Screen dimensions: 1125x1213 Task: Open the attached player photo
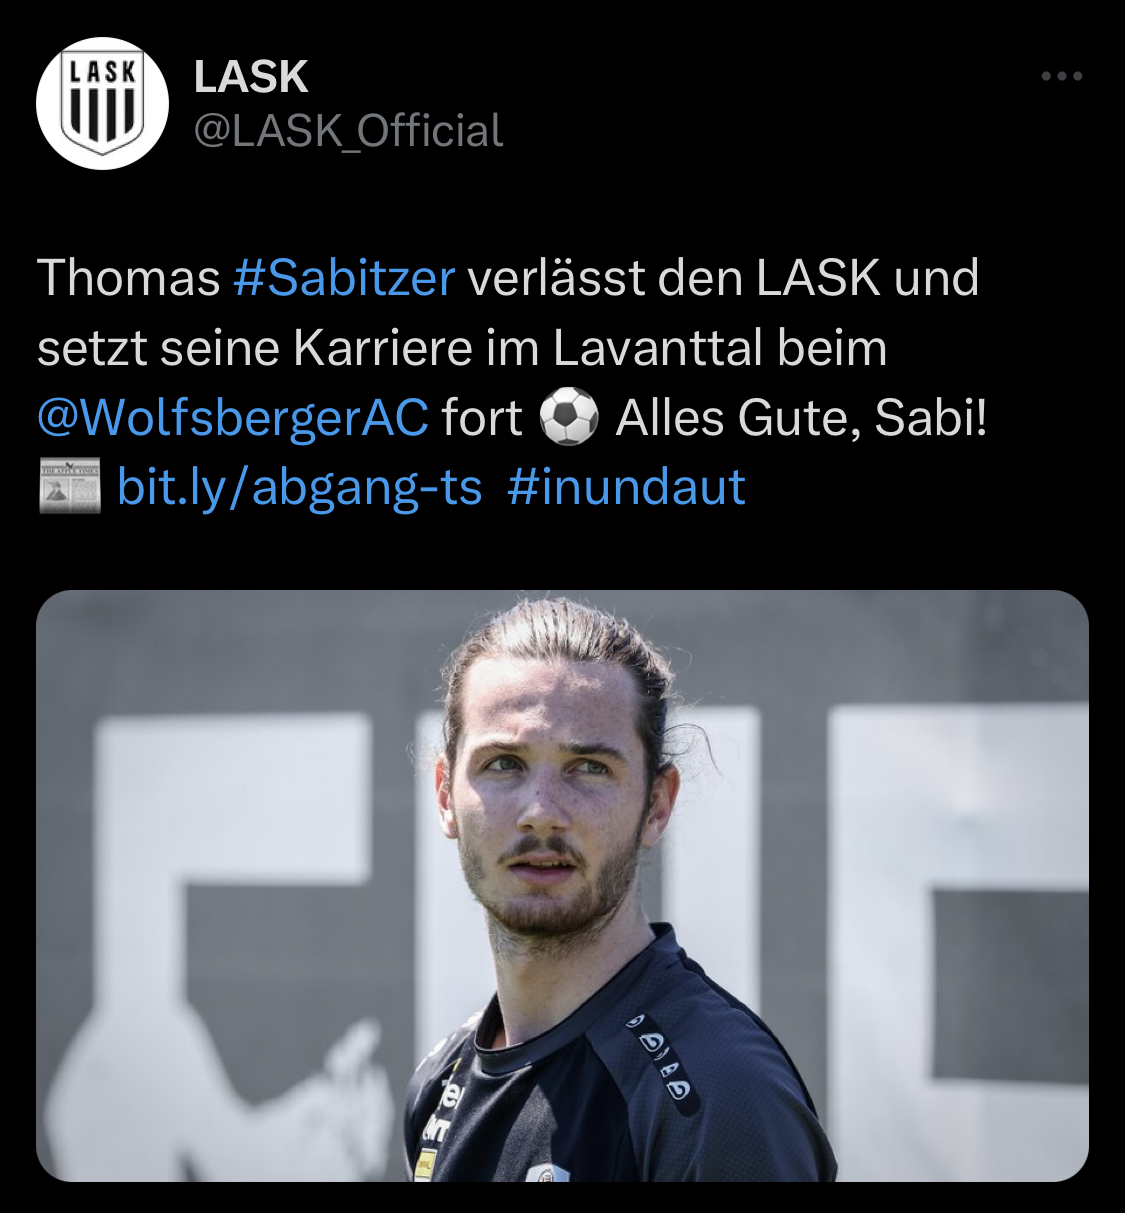[x=562, y=885]
